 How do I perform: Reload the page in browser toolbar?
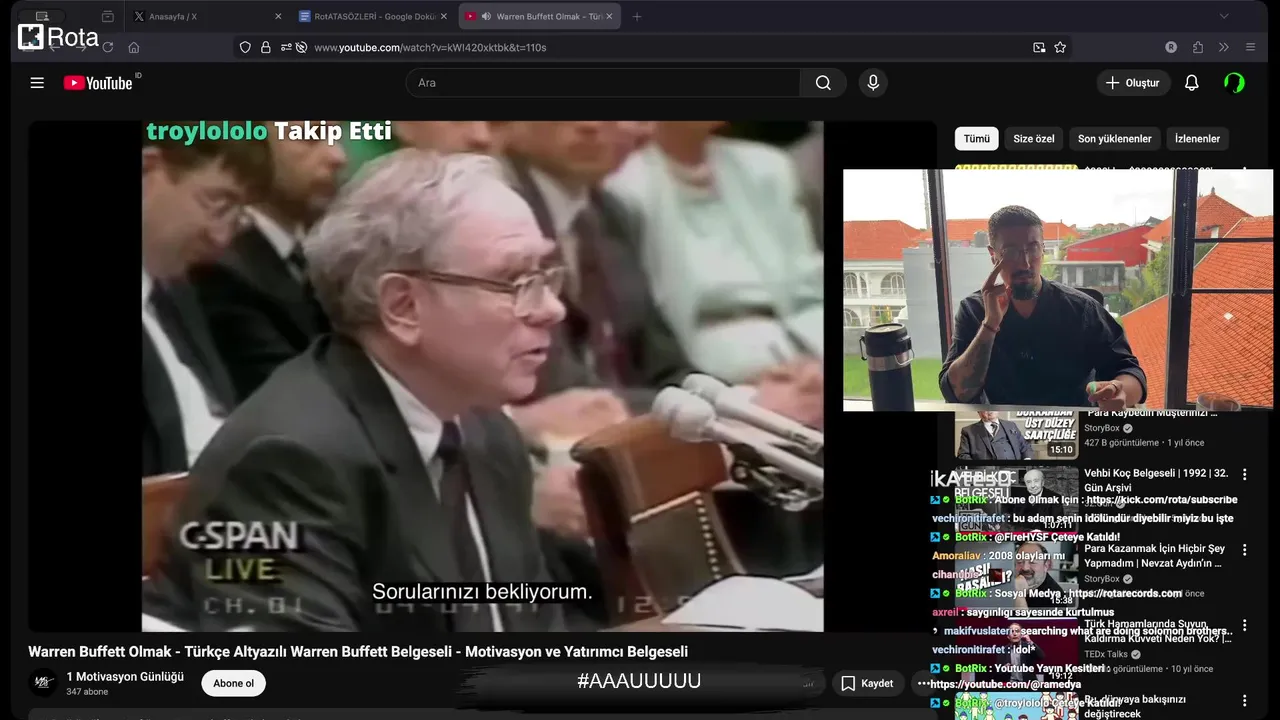point(108,47)
